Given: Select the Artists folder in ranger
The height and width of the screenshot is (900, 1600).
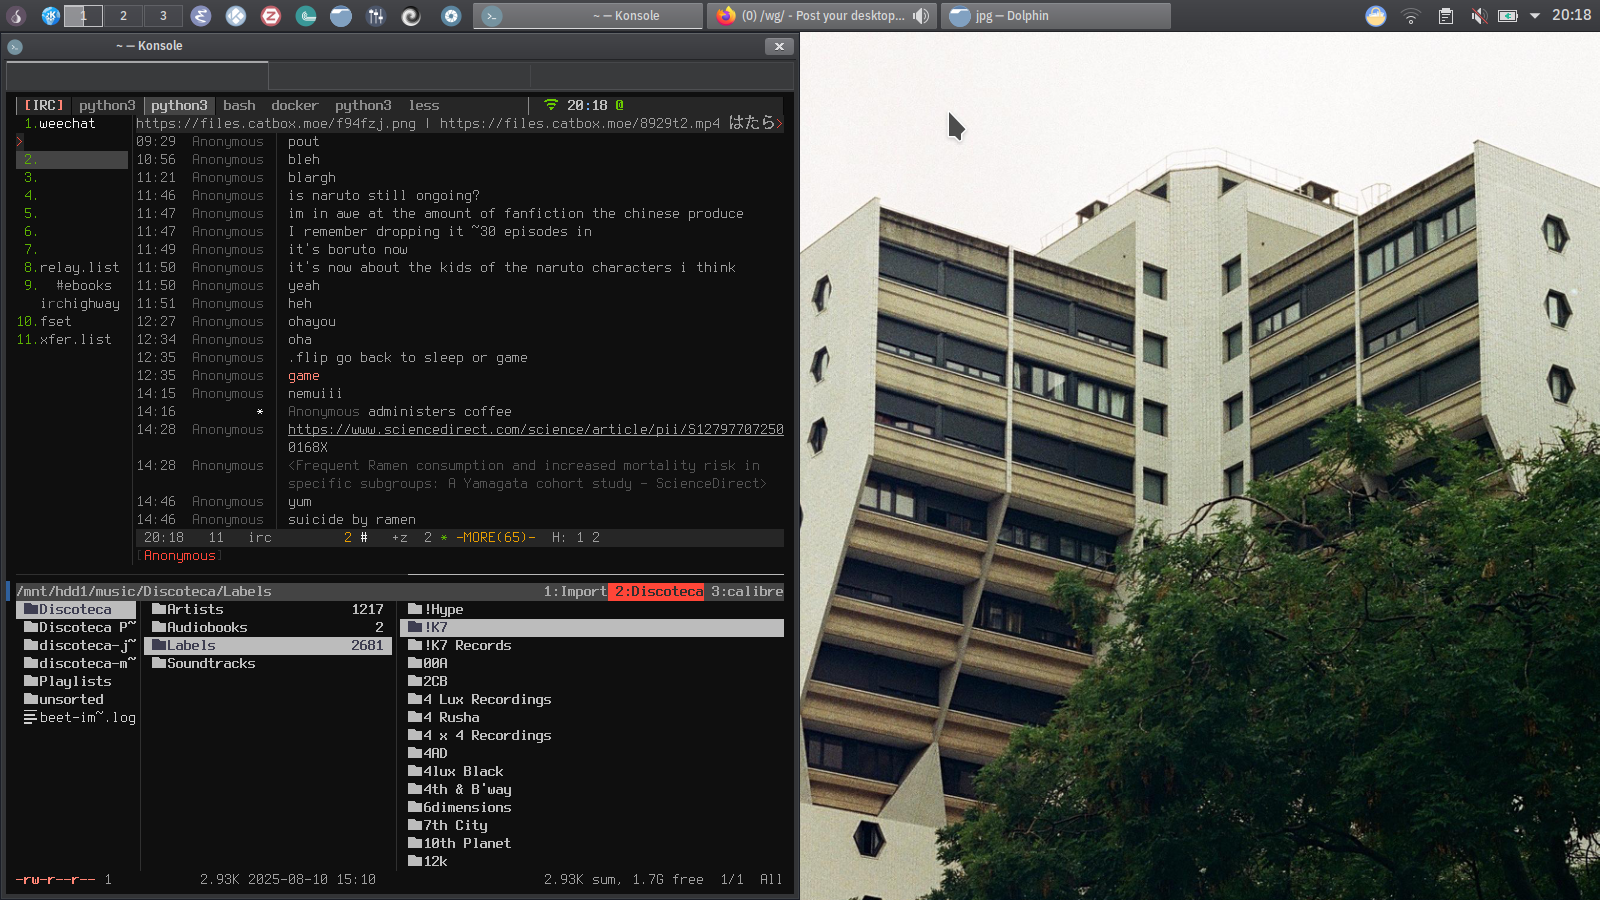Looking at the screenshot, I should point(268,609).
